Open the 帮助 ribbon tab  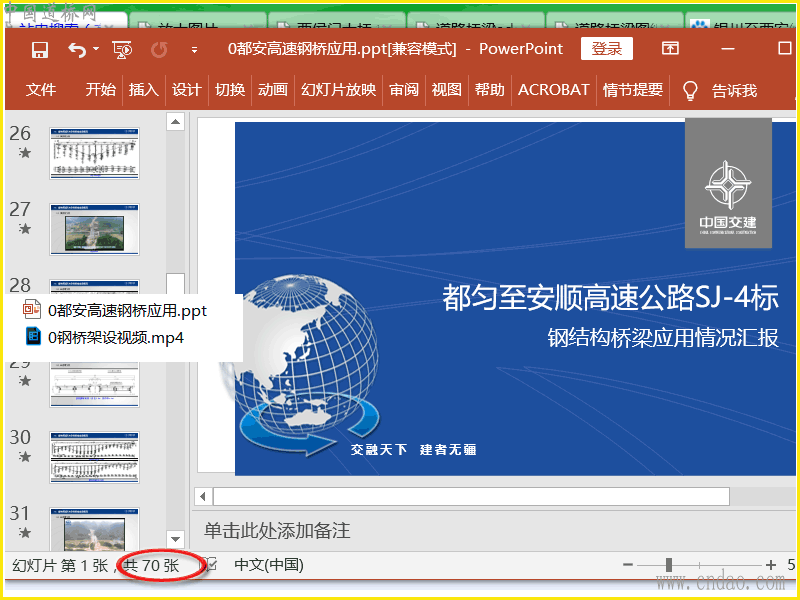489,90
